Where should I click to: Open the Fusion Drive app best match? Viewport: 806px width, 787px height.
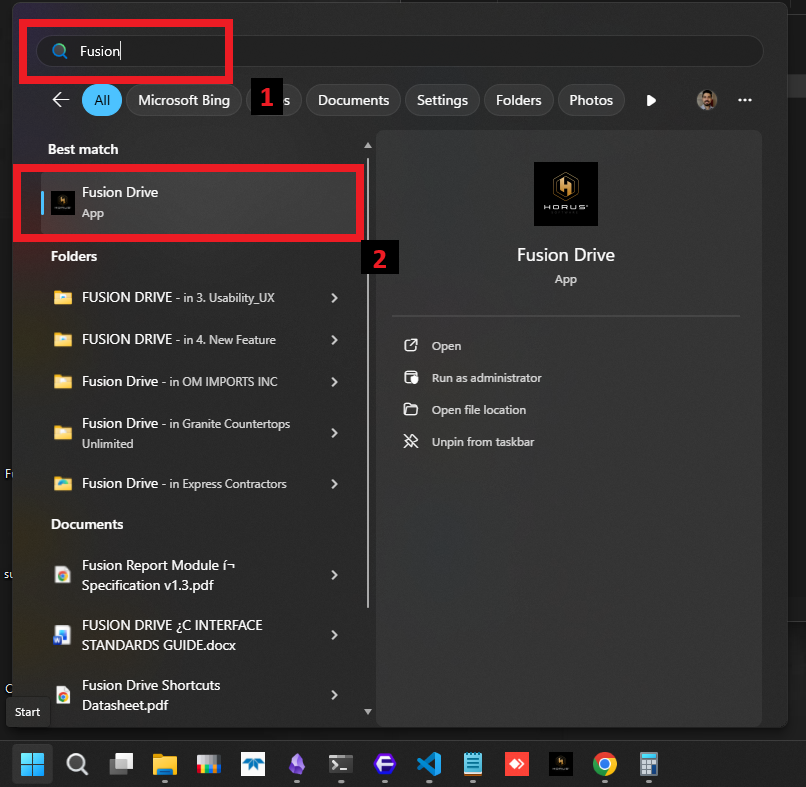pos(198,203)
